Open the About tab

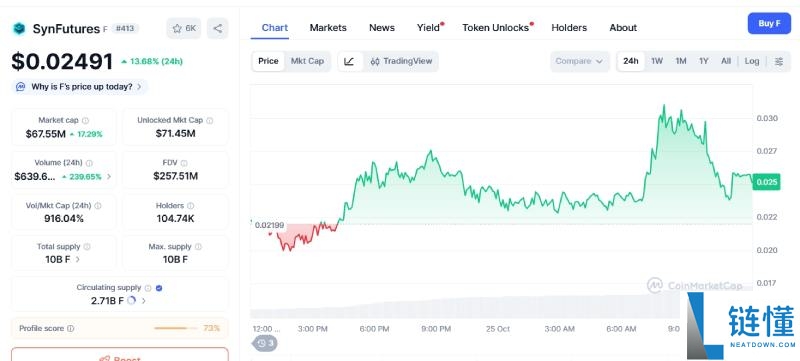point(623,28)
